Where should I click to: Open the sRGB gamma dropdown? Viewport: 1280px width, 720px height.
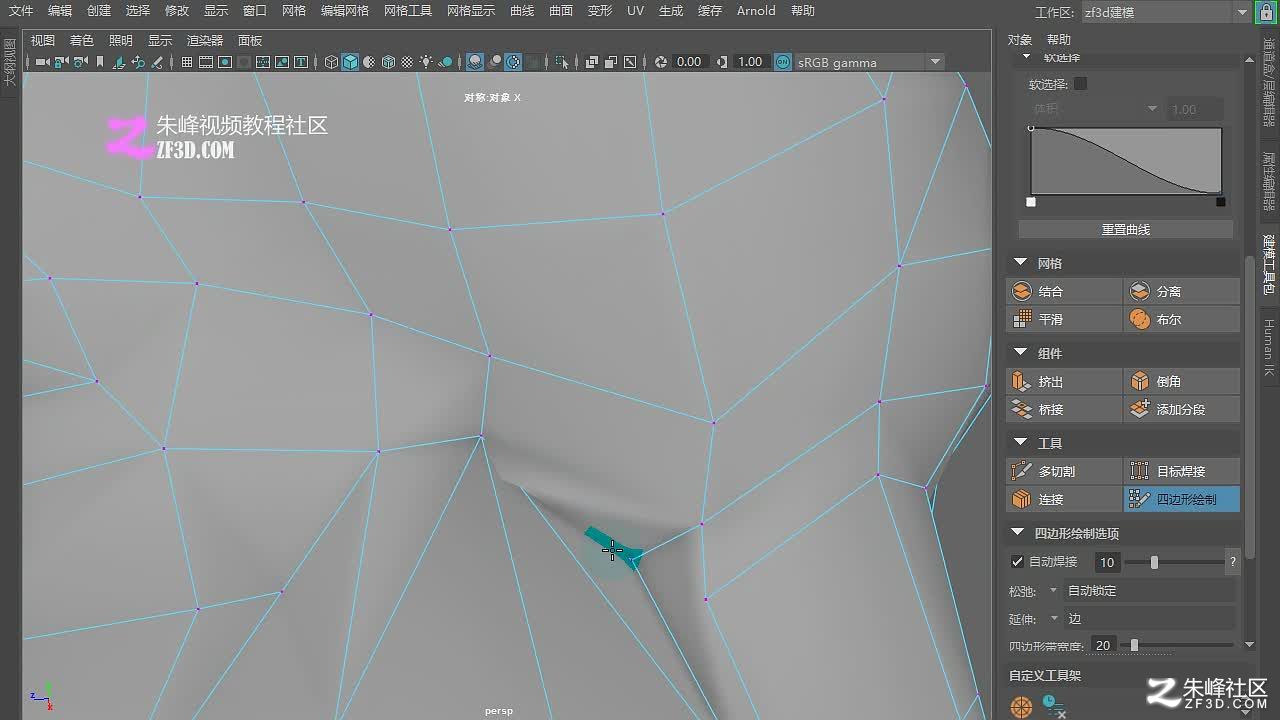pos(869,62)
